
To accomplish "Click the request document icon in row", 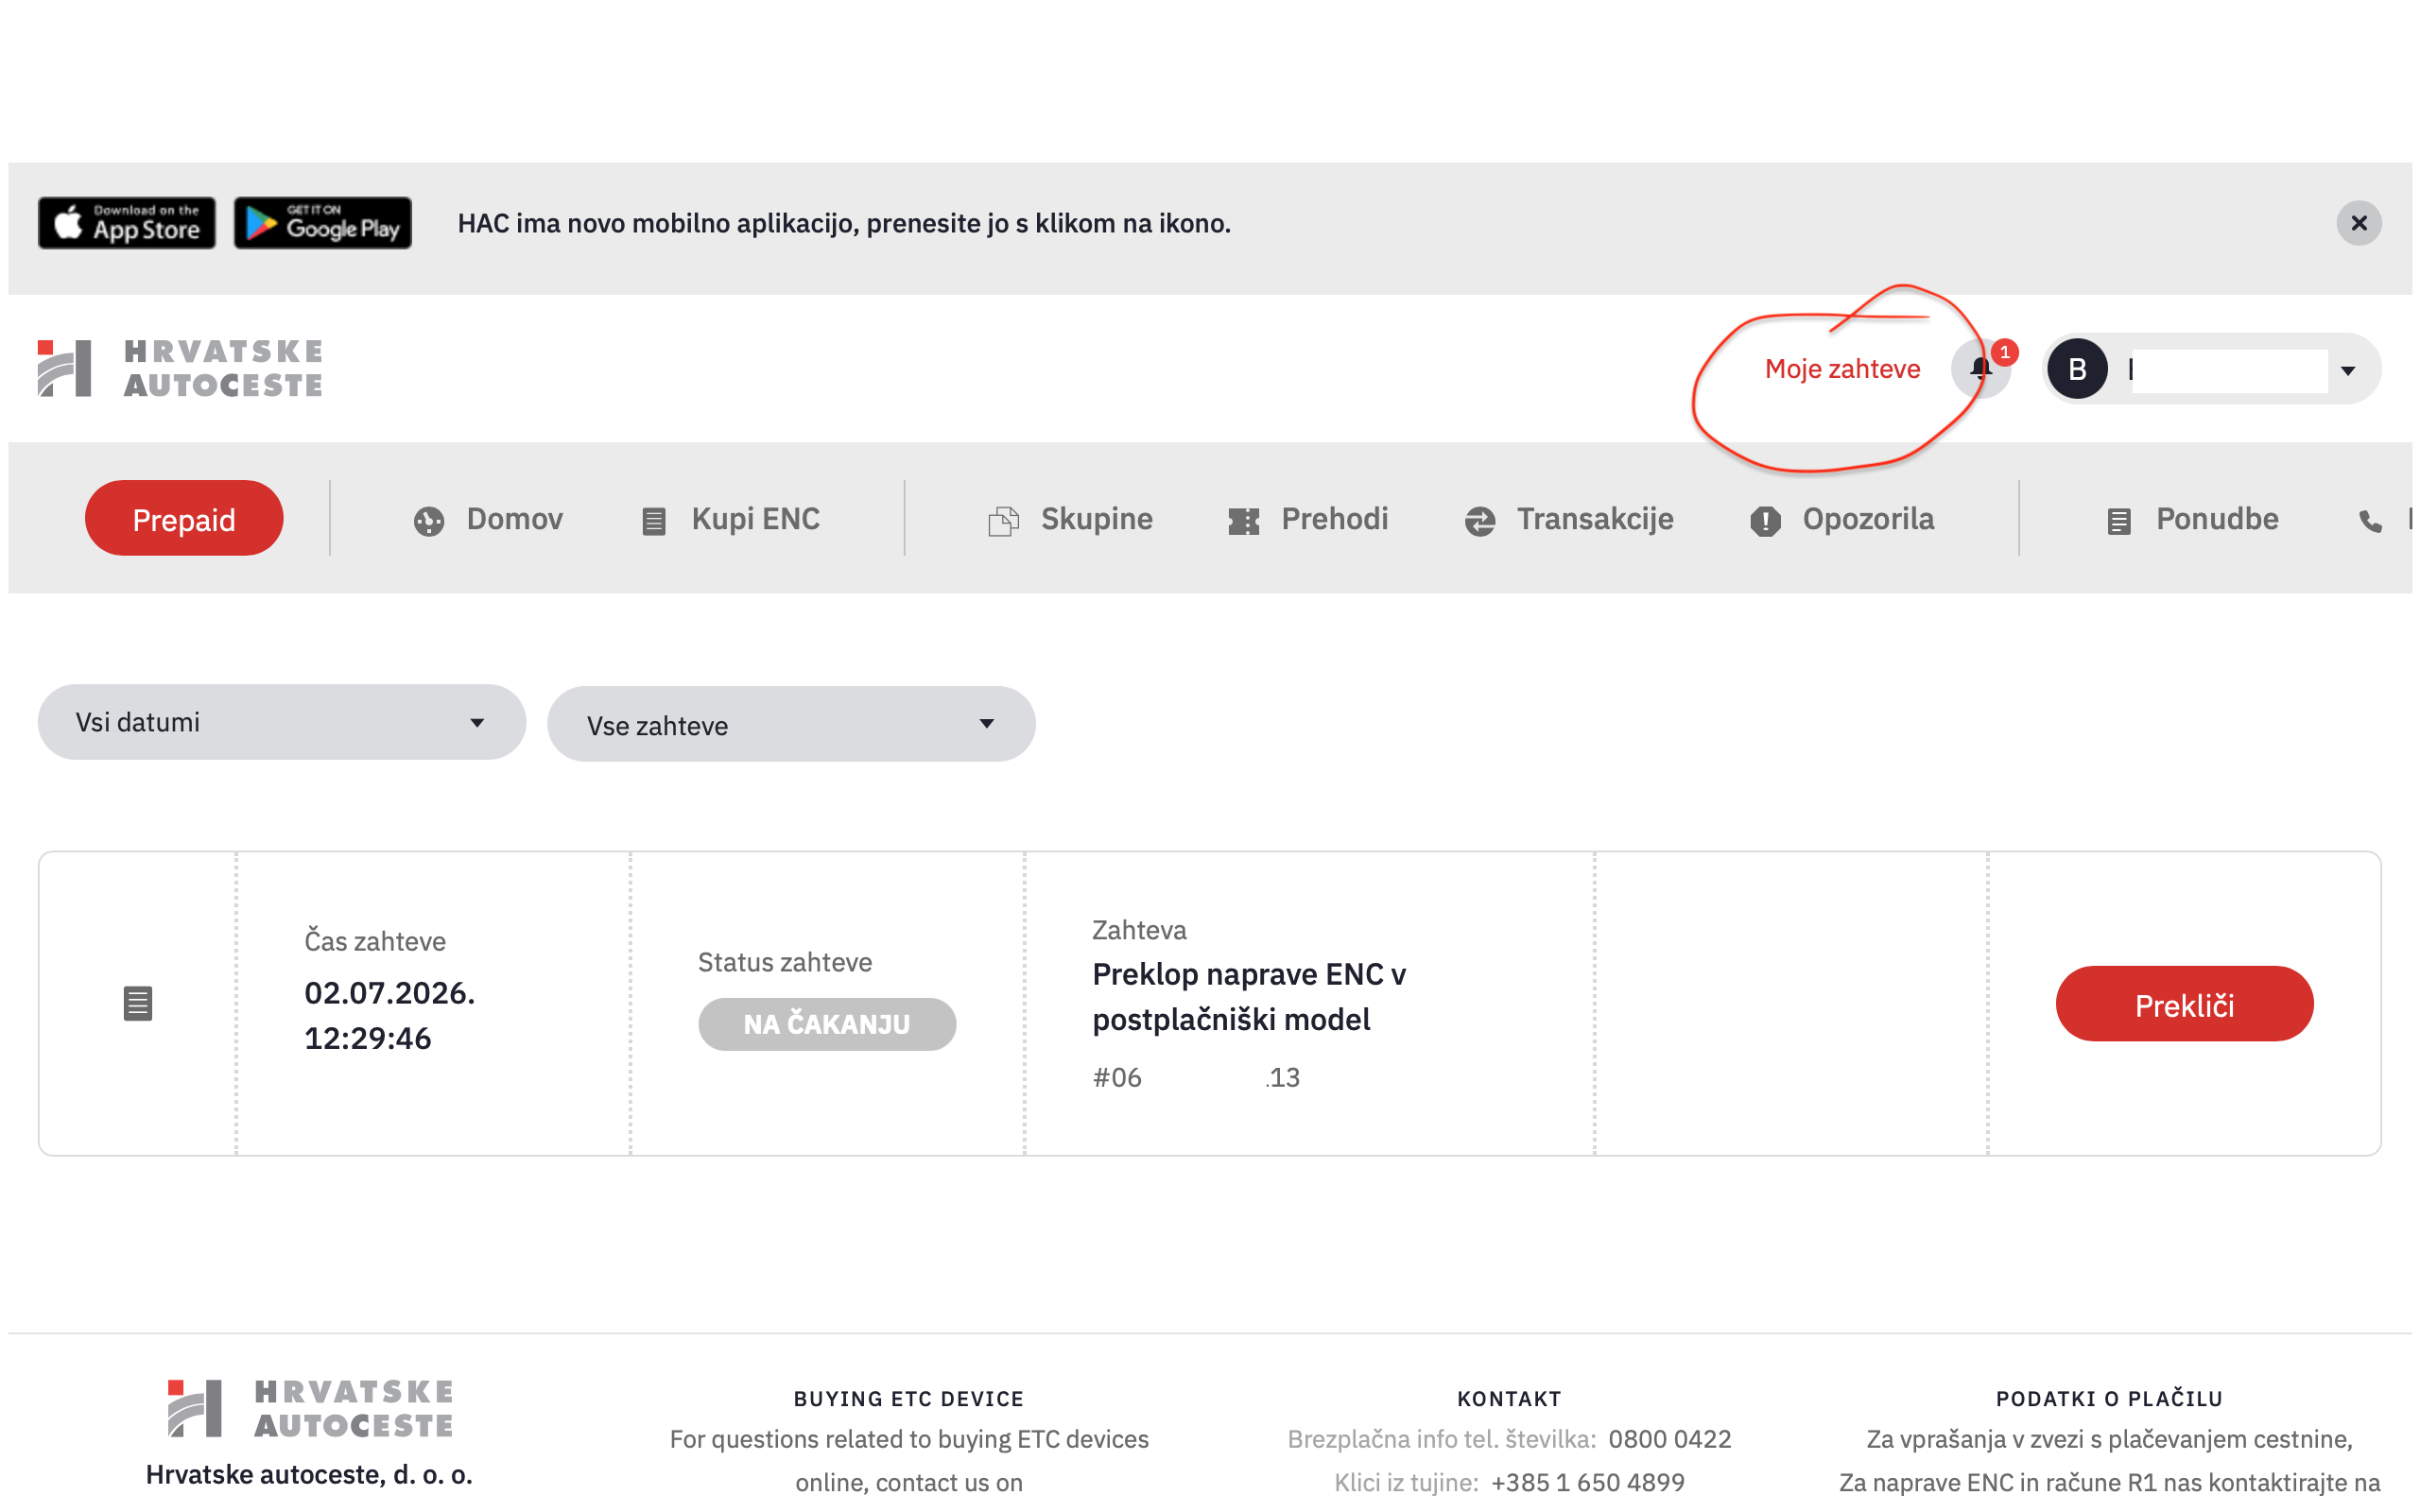I will pos(138,1003).
